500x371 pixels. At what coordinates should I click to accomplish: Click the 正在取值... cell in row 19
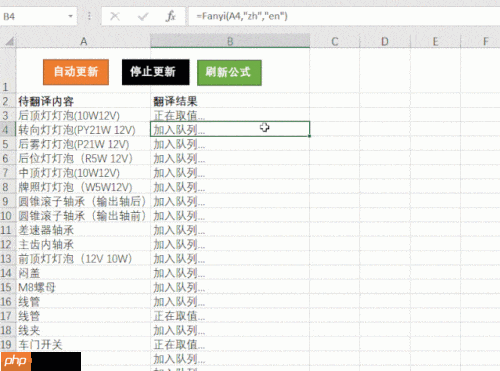pyautogui.click(x=230, y=344)
